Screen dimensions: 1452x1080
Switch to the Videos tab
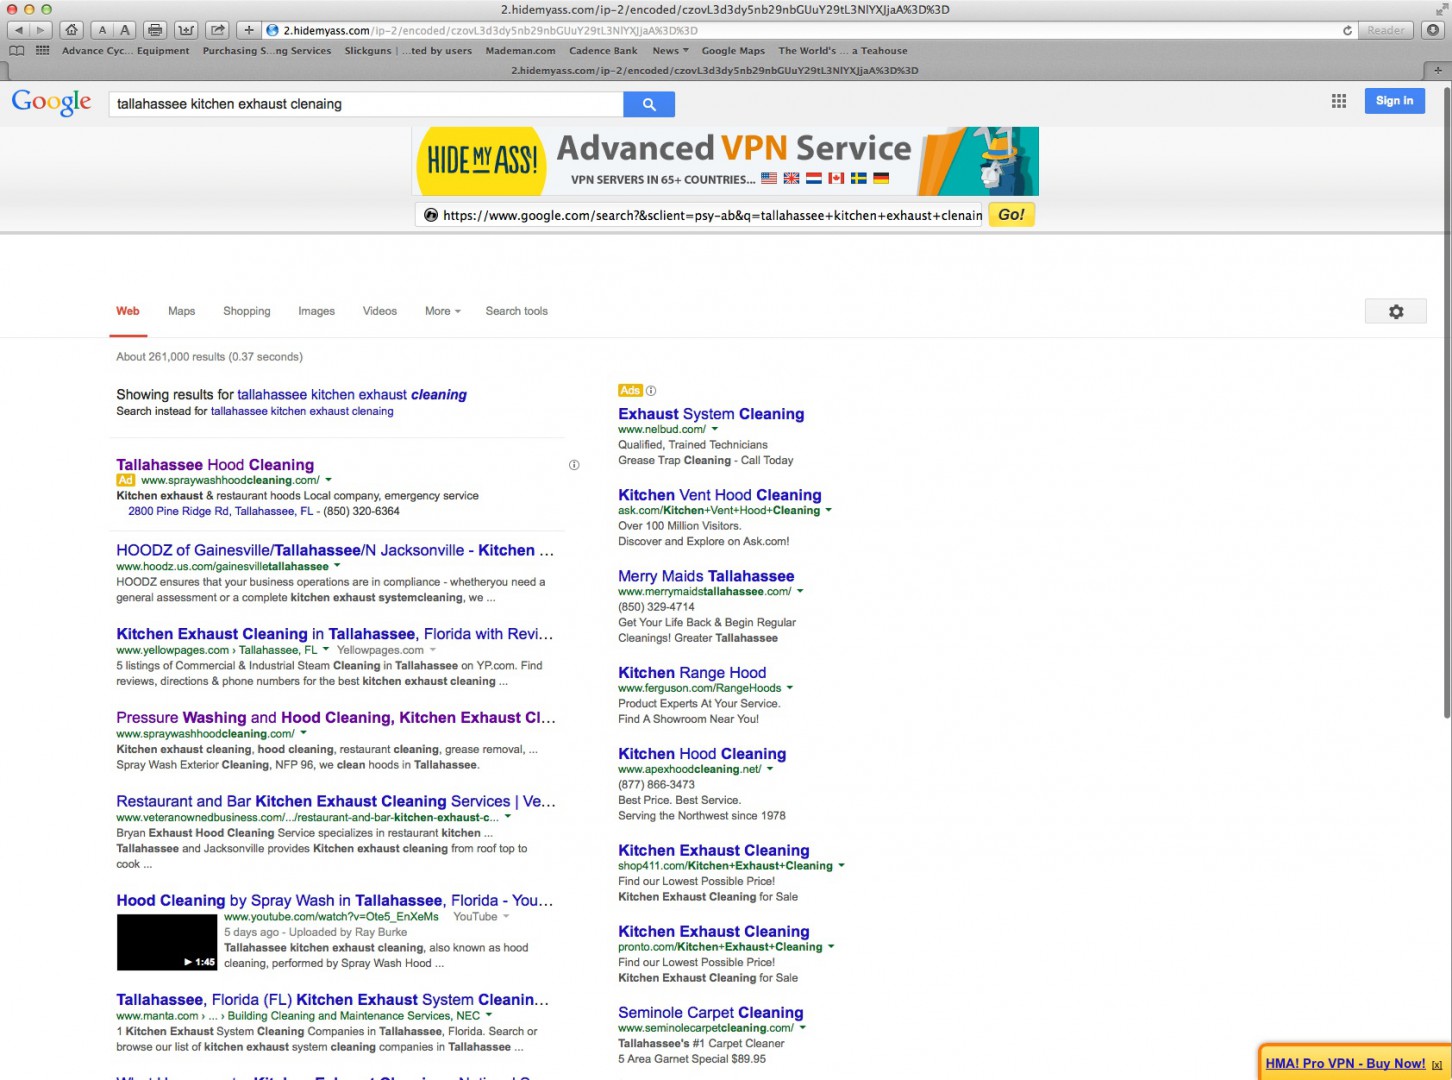tap(380, 311)
